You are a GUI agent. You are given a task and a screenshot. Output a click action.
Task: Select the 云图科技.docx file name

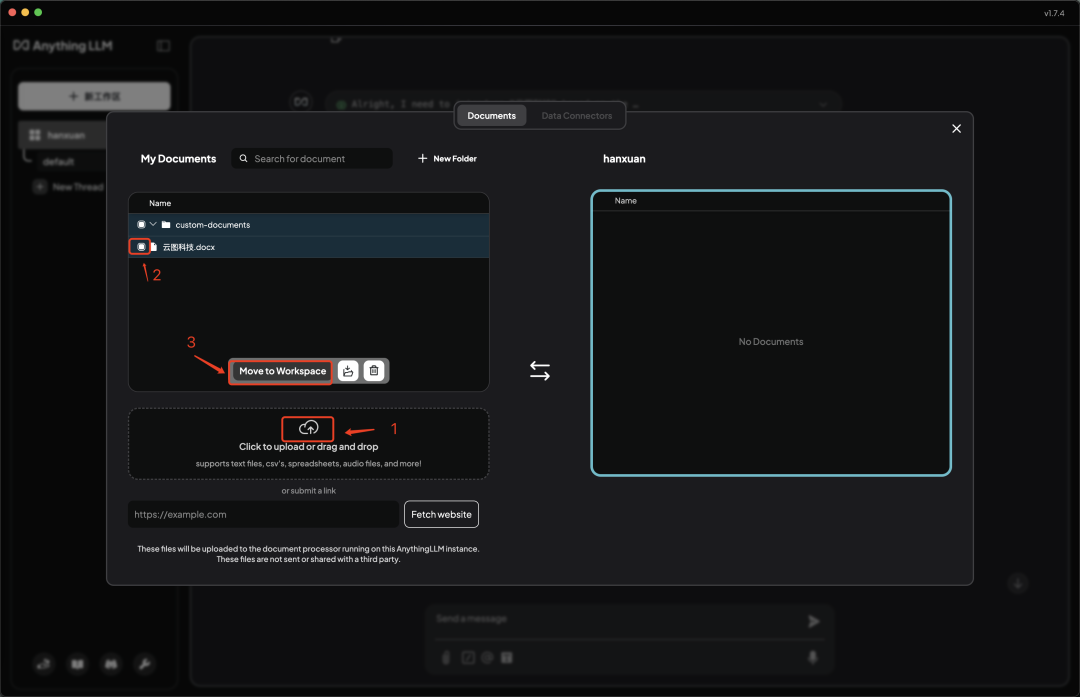[x=189, y=247]
